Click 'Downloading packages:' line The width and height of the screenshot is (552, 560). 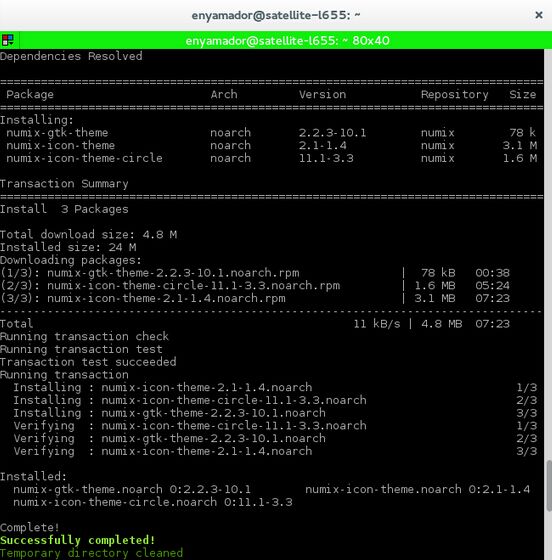coord(71,260)
